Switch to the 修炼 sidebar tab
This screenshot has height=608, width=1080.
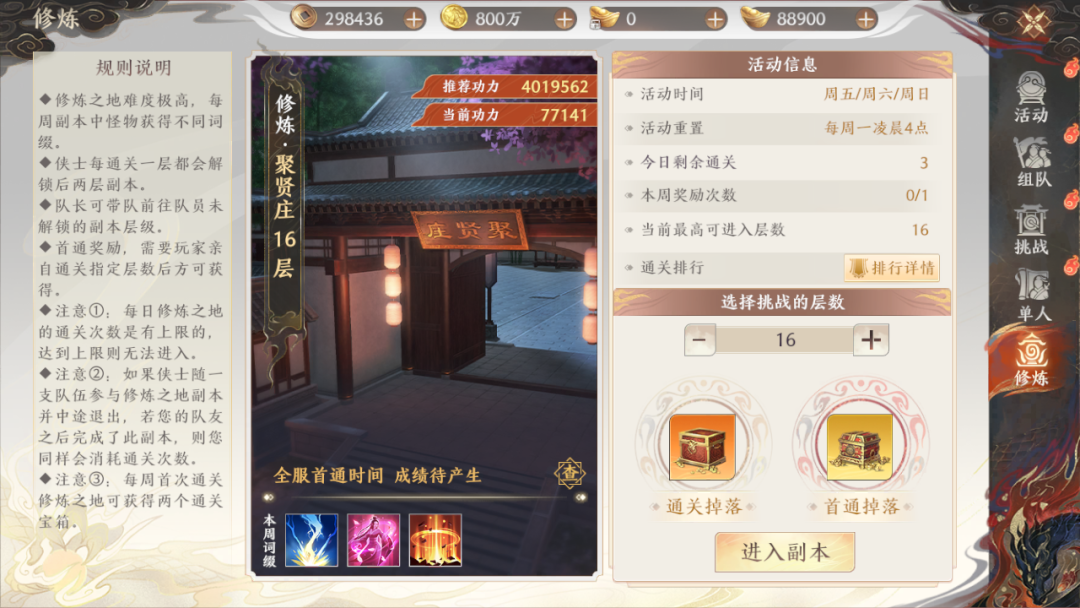tap(1031, 360)
